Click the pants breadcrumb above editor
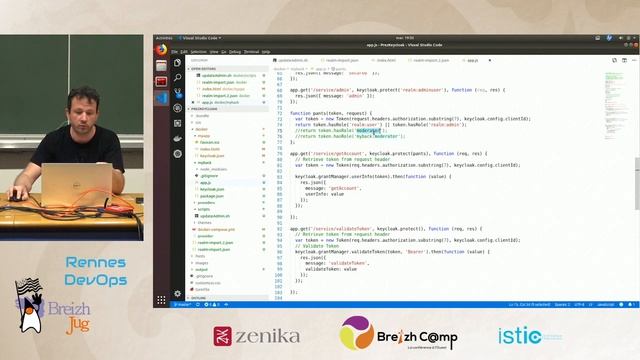Viewport: 640px width, 360px height. coord(339,69)
